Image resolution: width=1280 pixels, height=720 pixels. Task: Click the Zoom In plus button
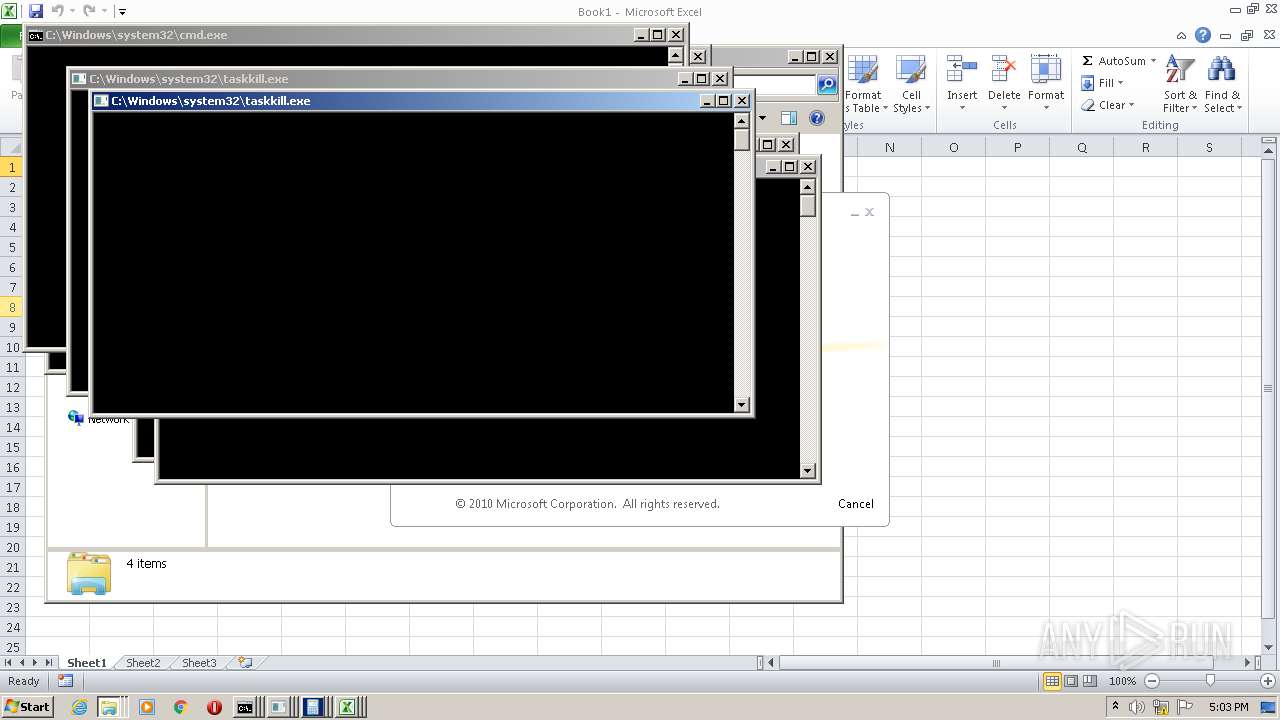[1267, 681]
